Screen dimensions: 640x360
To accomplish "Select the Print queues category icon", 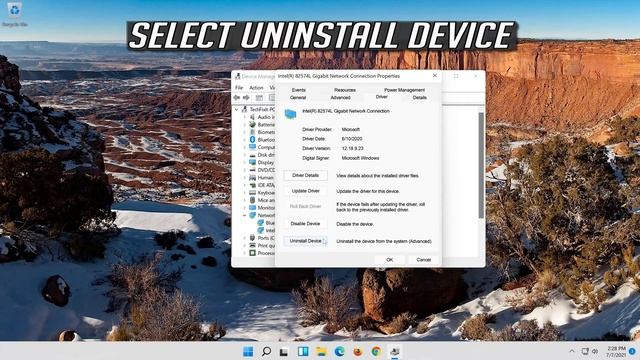I will click(x=253, y=245).
